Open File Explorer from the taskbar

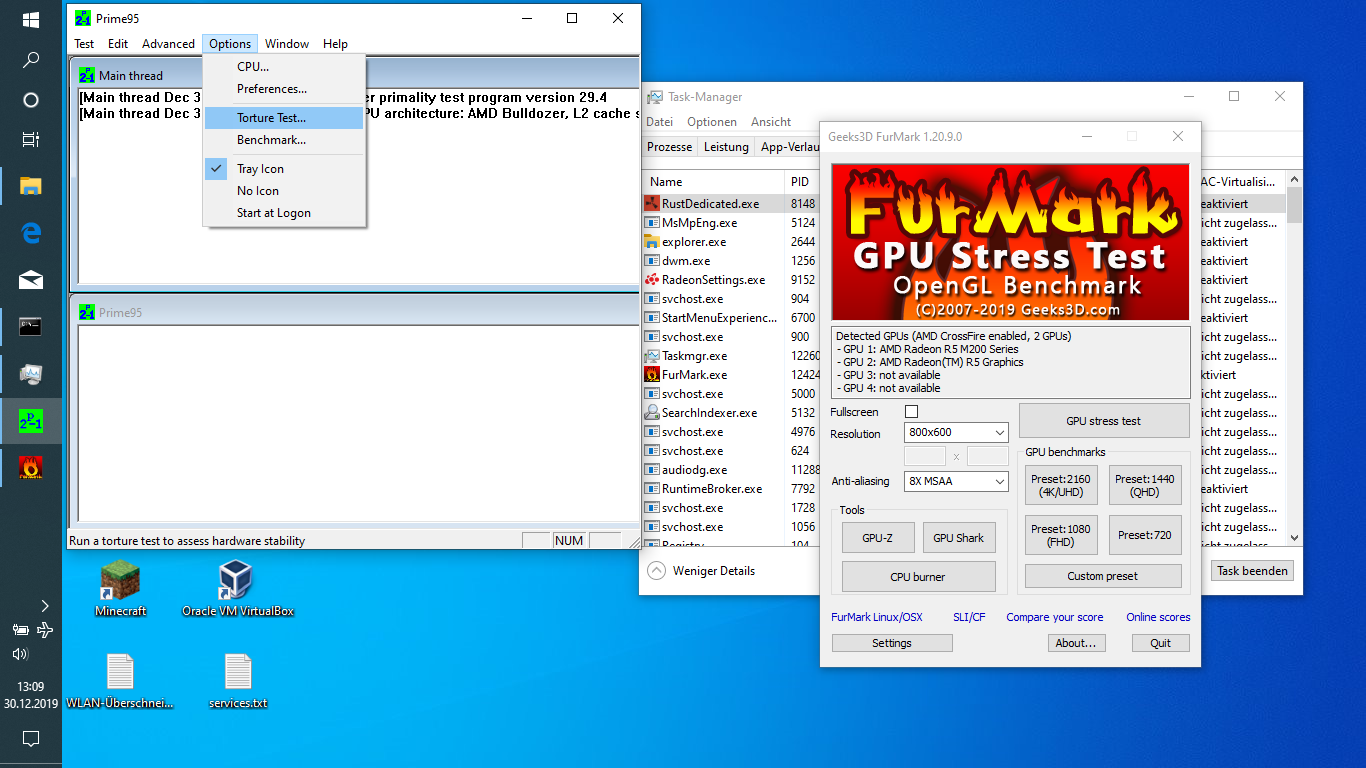pos(30,186)
